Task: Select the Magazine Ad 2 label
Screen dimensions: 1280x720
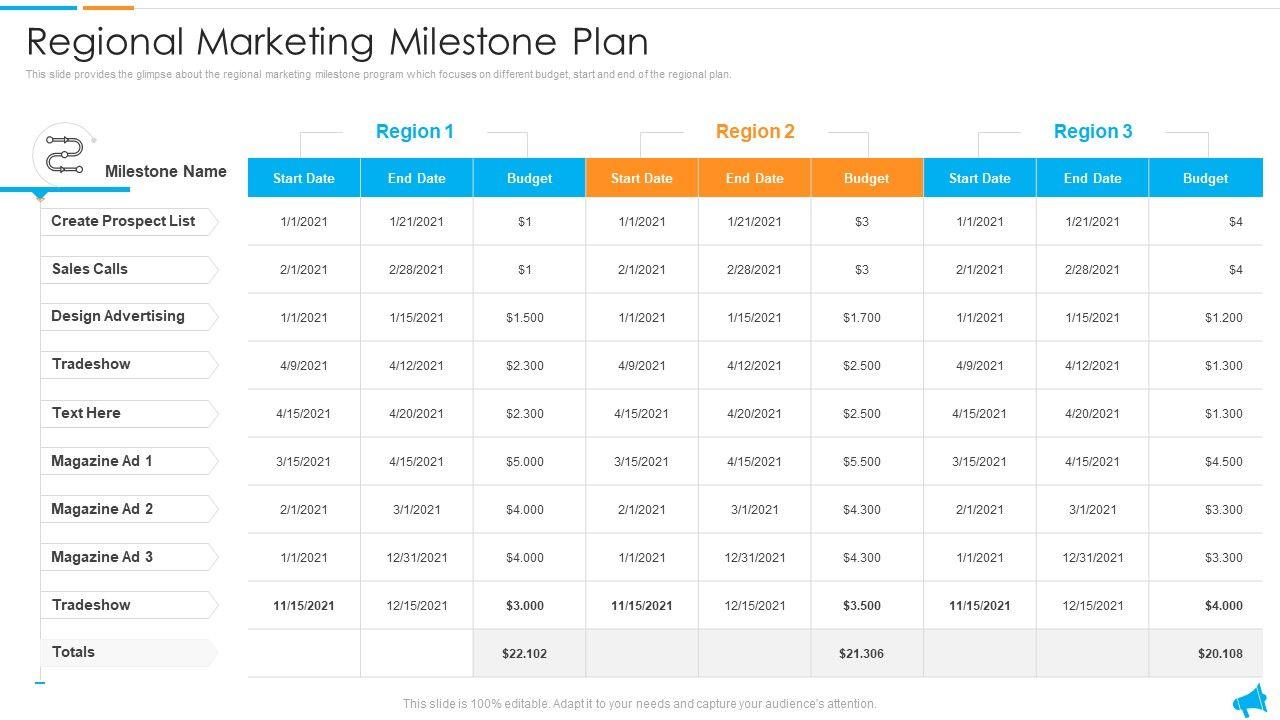Action: point(102,509)
